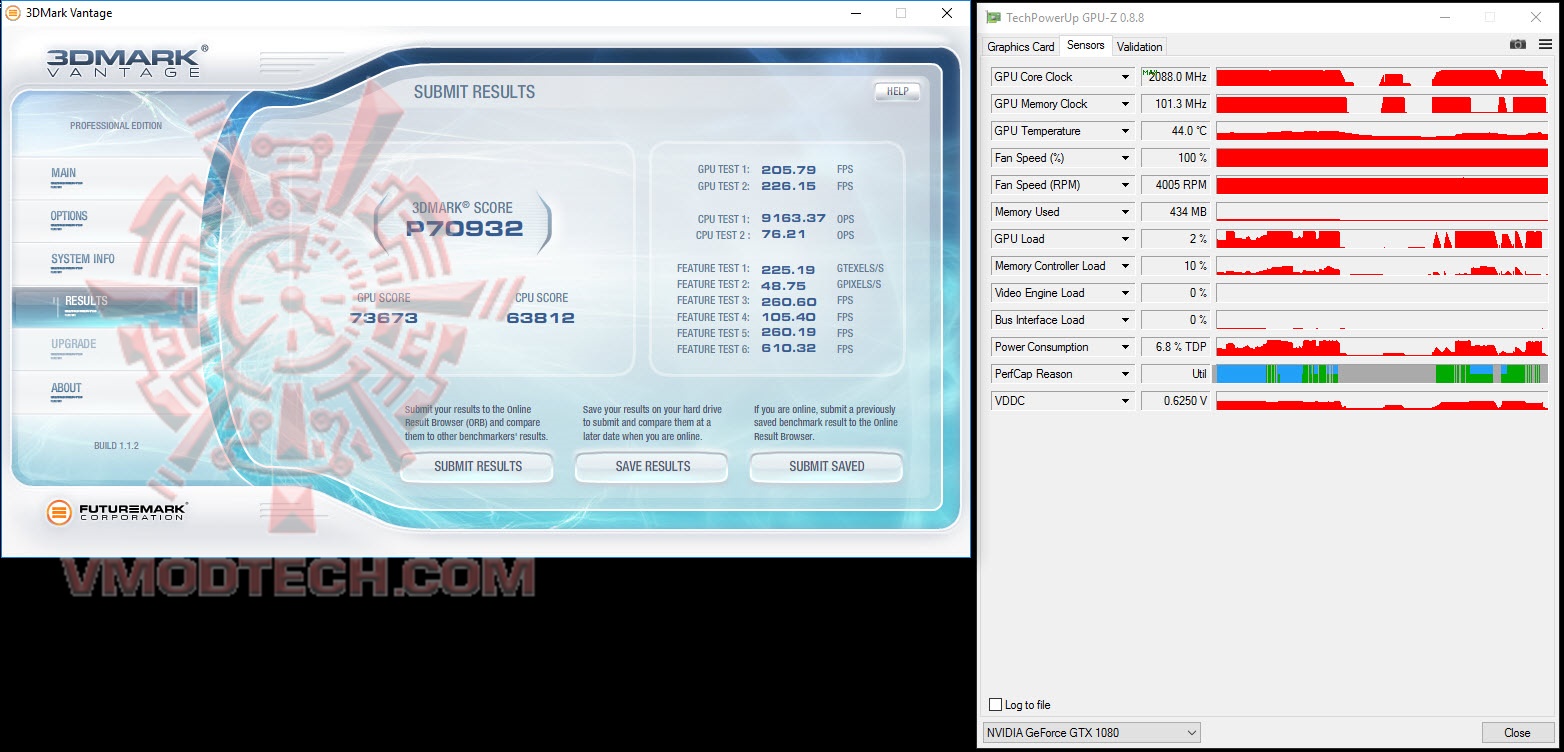Click the GPU Temperature value 44.0 °C

1175,131
